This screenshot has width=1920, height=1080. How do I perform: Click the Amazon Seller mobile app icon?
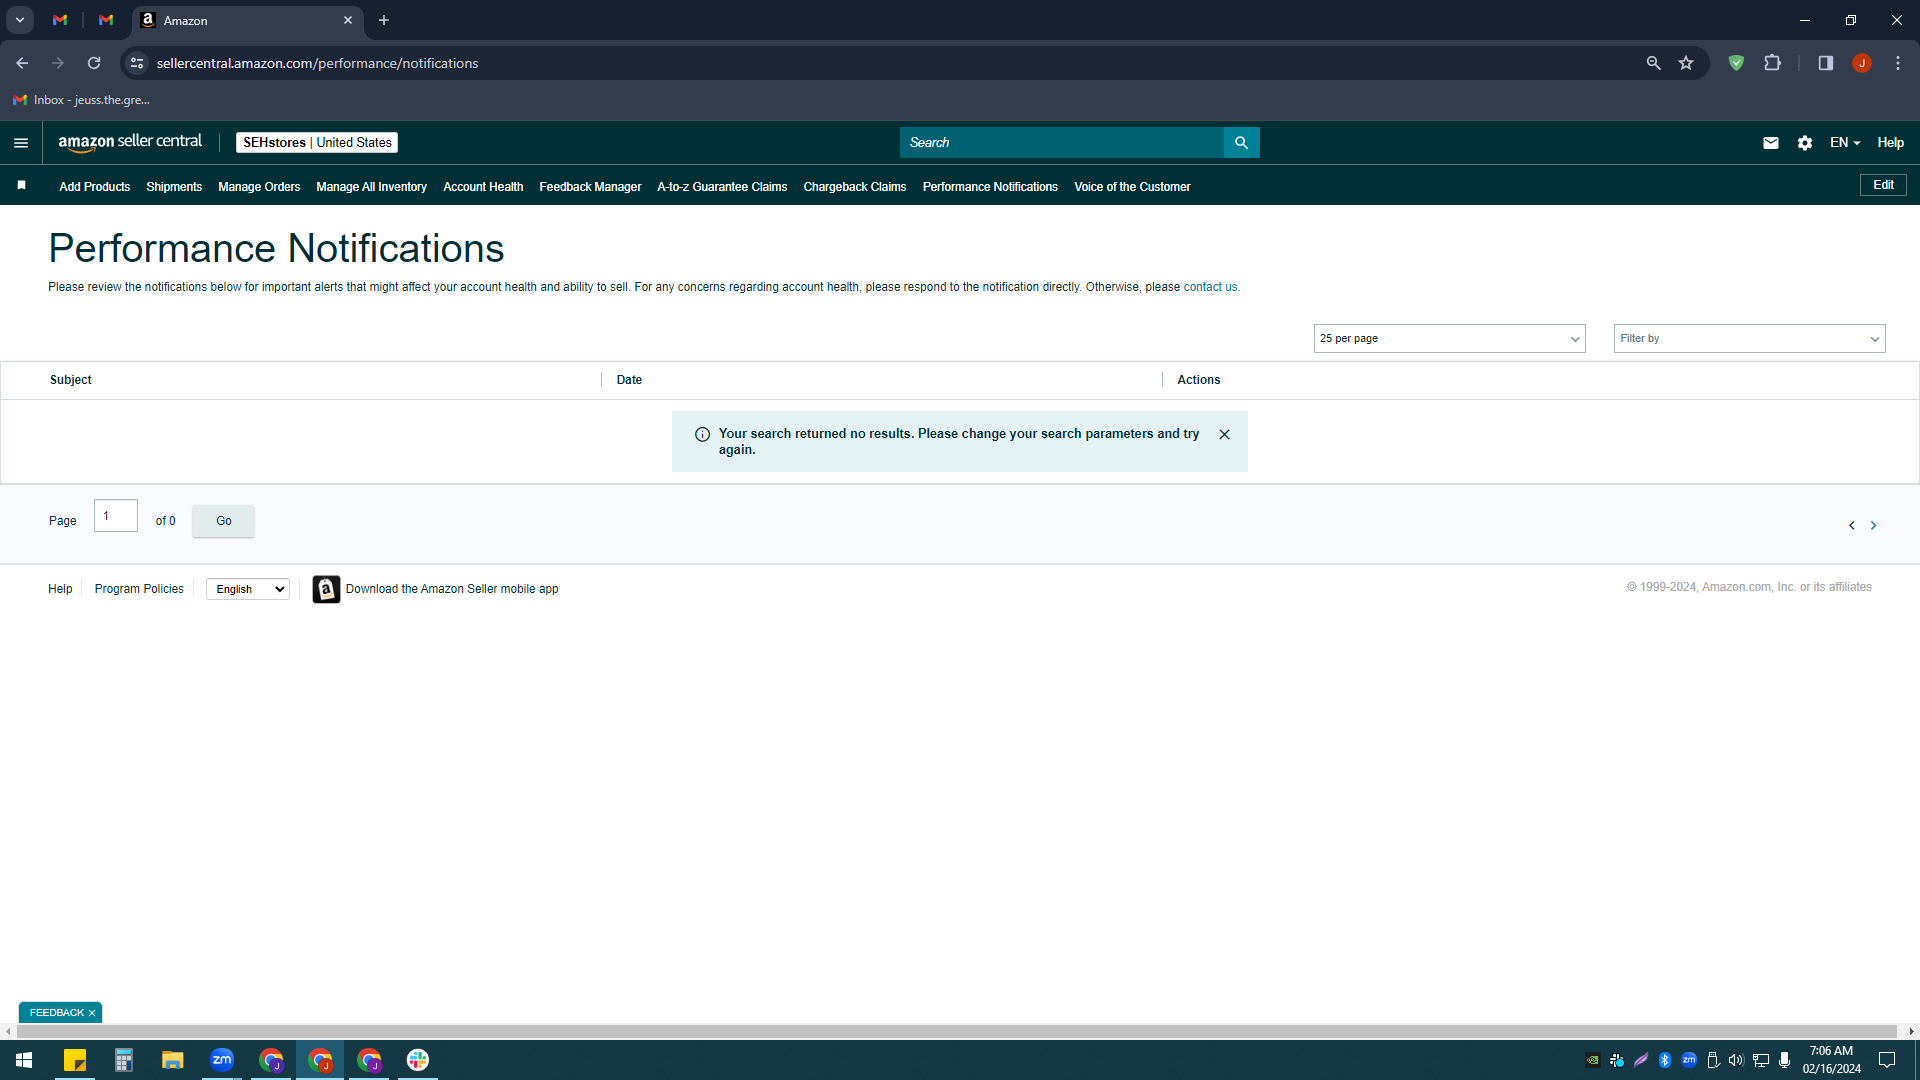[326, 589]
